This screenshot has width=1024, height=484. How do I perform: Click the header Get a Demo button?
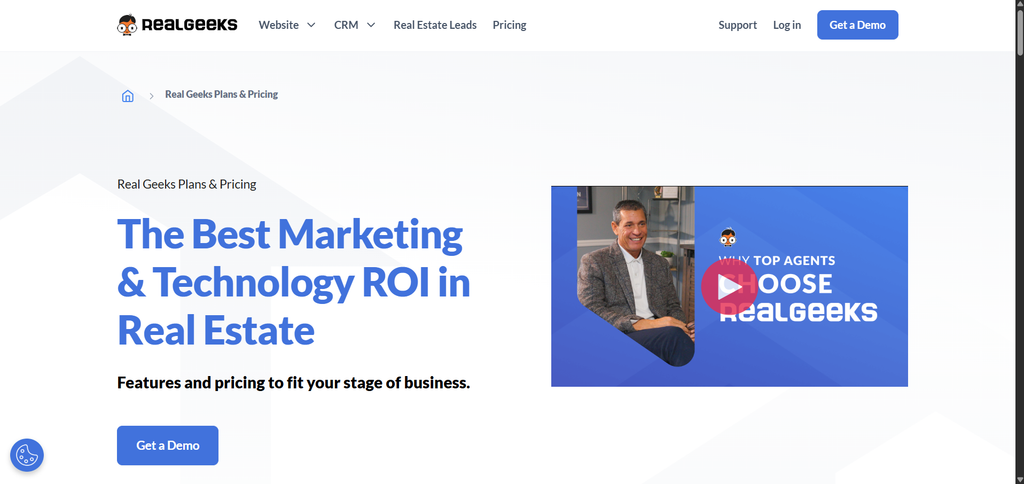pyautogui.click(x=857, y=25)
